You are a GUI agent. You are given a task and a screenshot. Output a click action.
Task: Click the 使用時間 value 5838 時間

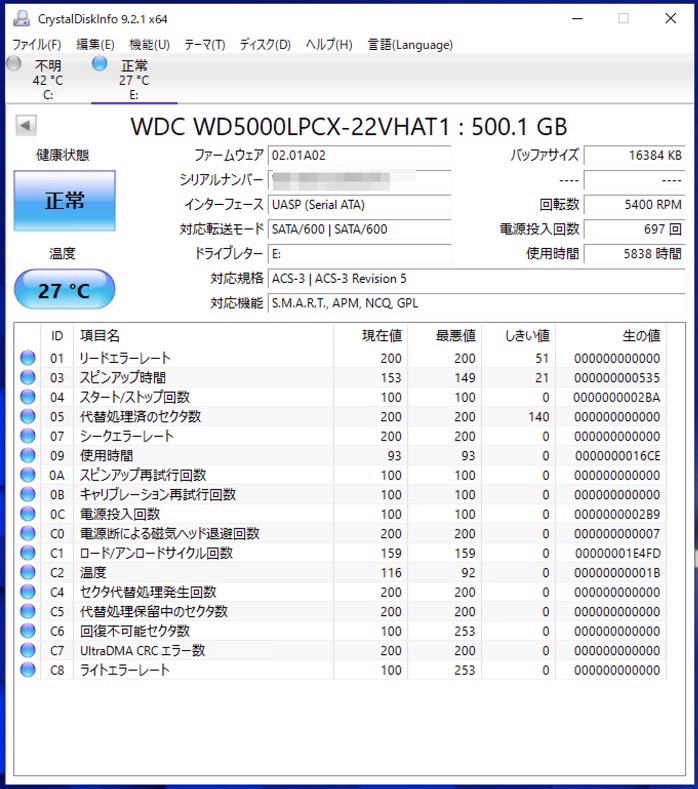click(x=634, y=254)
